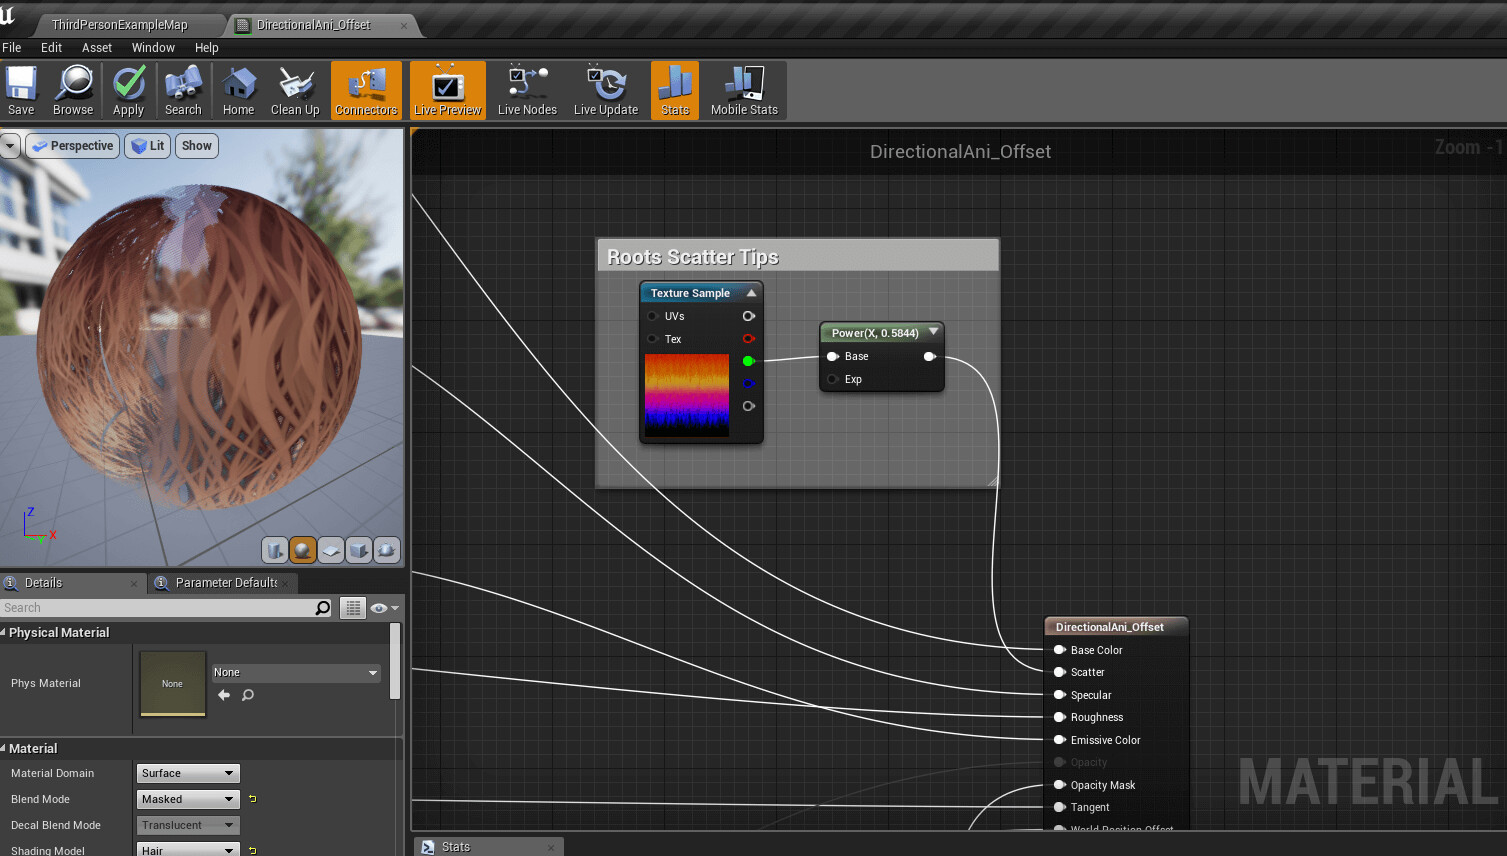The image size is (1507, 856).
Task: Select the cube preview mesh shape
Action: (357, 550)
